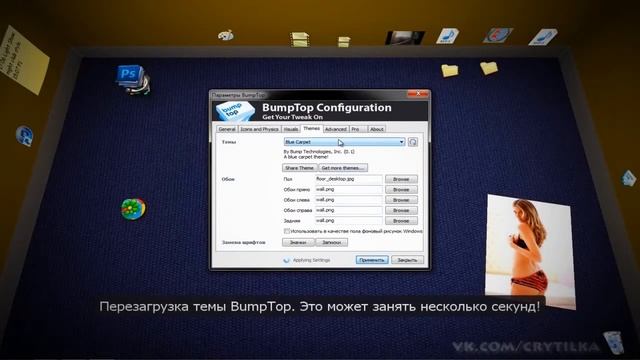Screen dimensions: 640x360
Task: Click Browse in the Обои прямо row
Action: point(401,190)
